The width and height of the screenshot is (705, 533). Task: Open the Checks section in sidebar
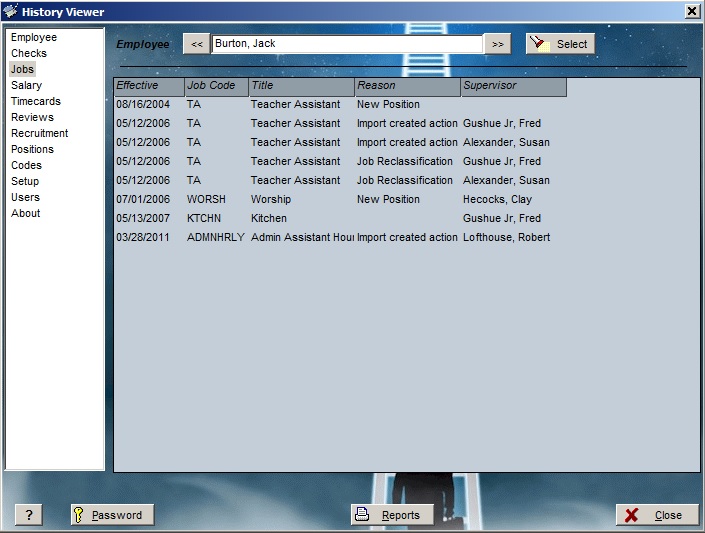[29, 53]
